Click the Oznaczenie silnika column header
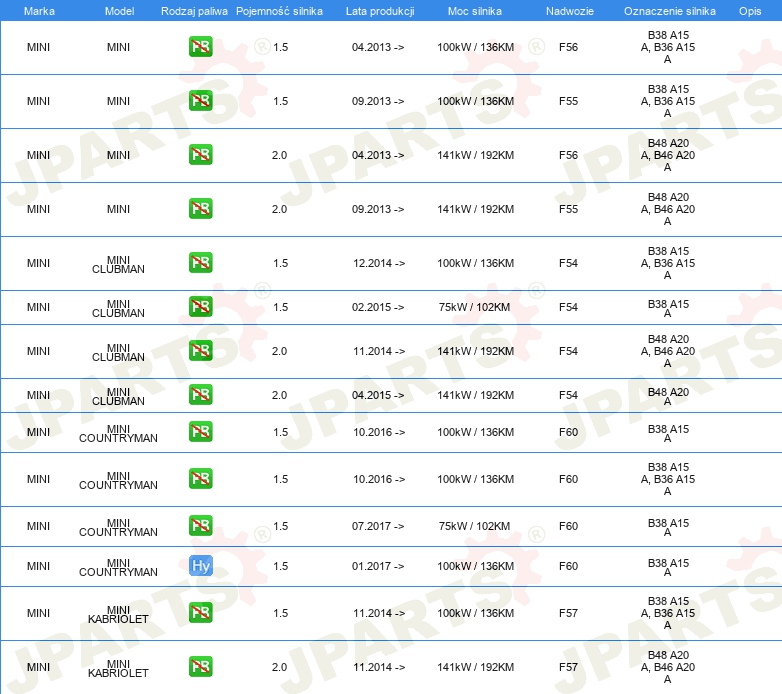The height and width of the screenshot is (694, 782). coord(670,11)
